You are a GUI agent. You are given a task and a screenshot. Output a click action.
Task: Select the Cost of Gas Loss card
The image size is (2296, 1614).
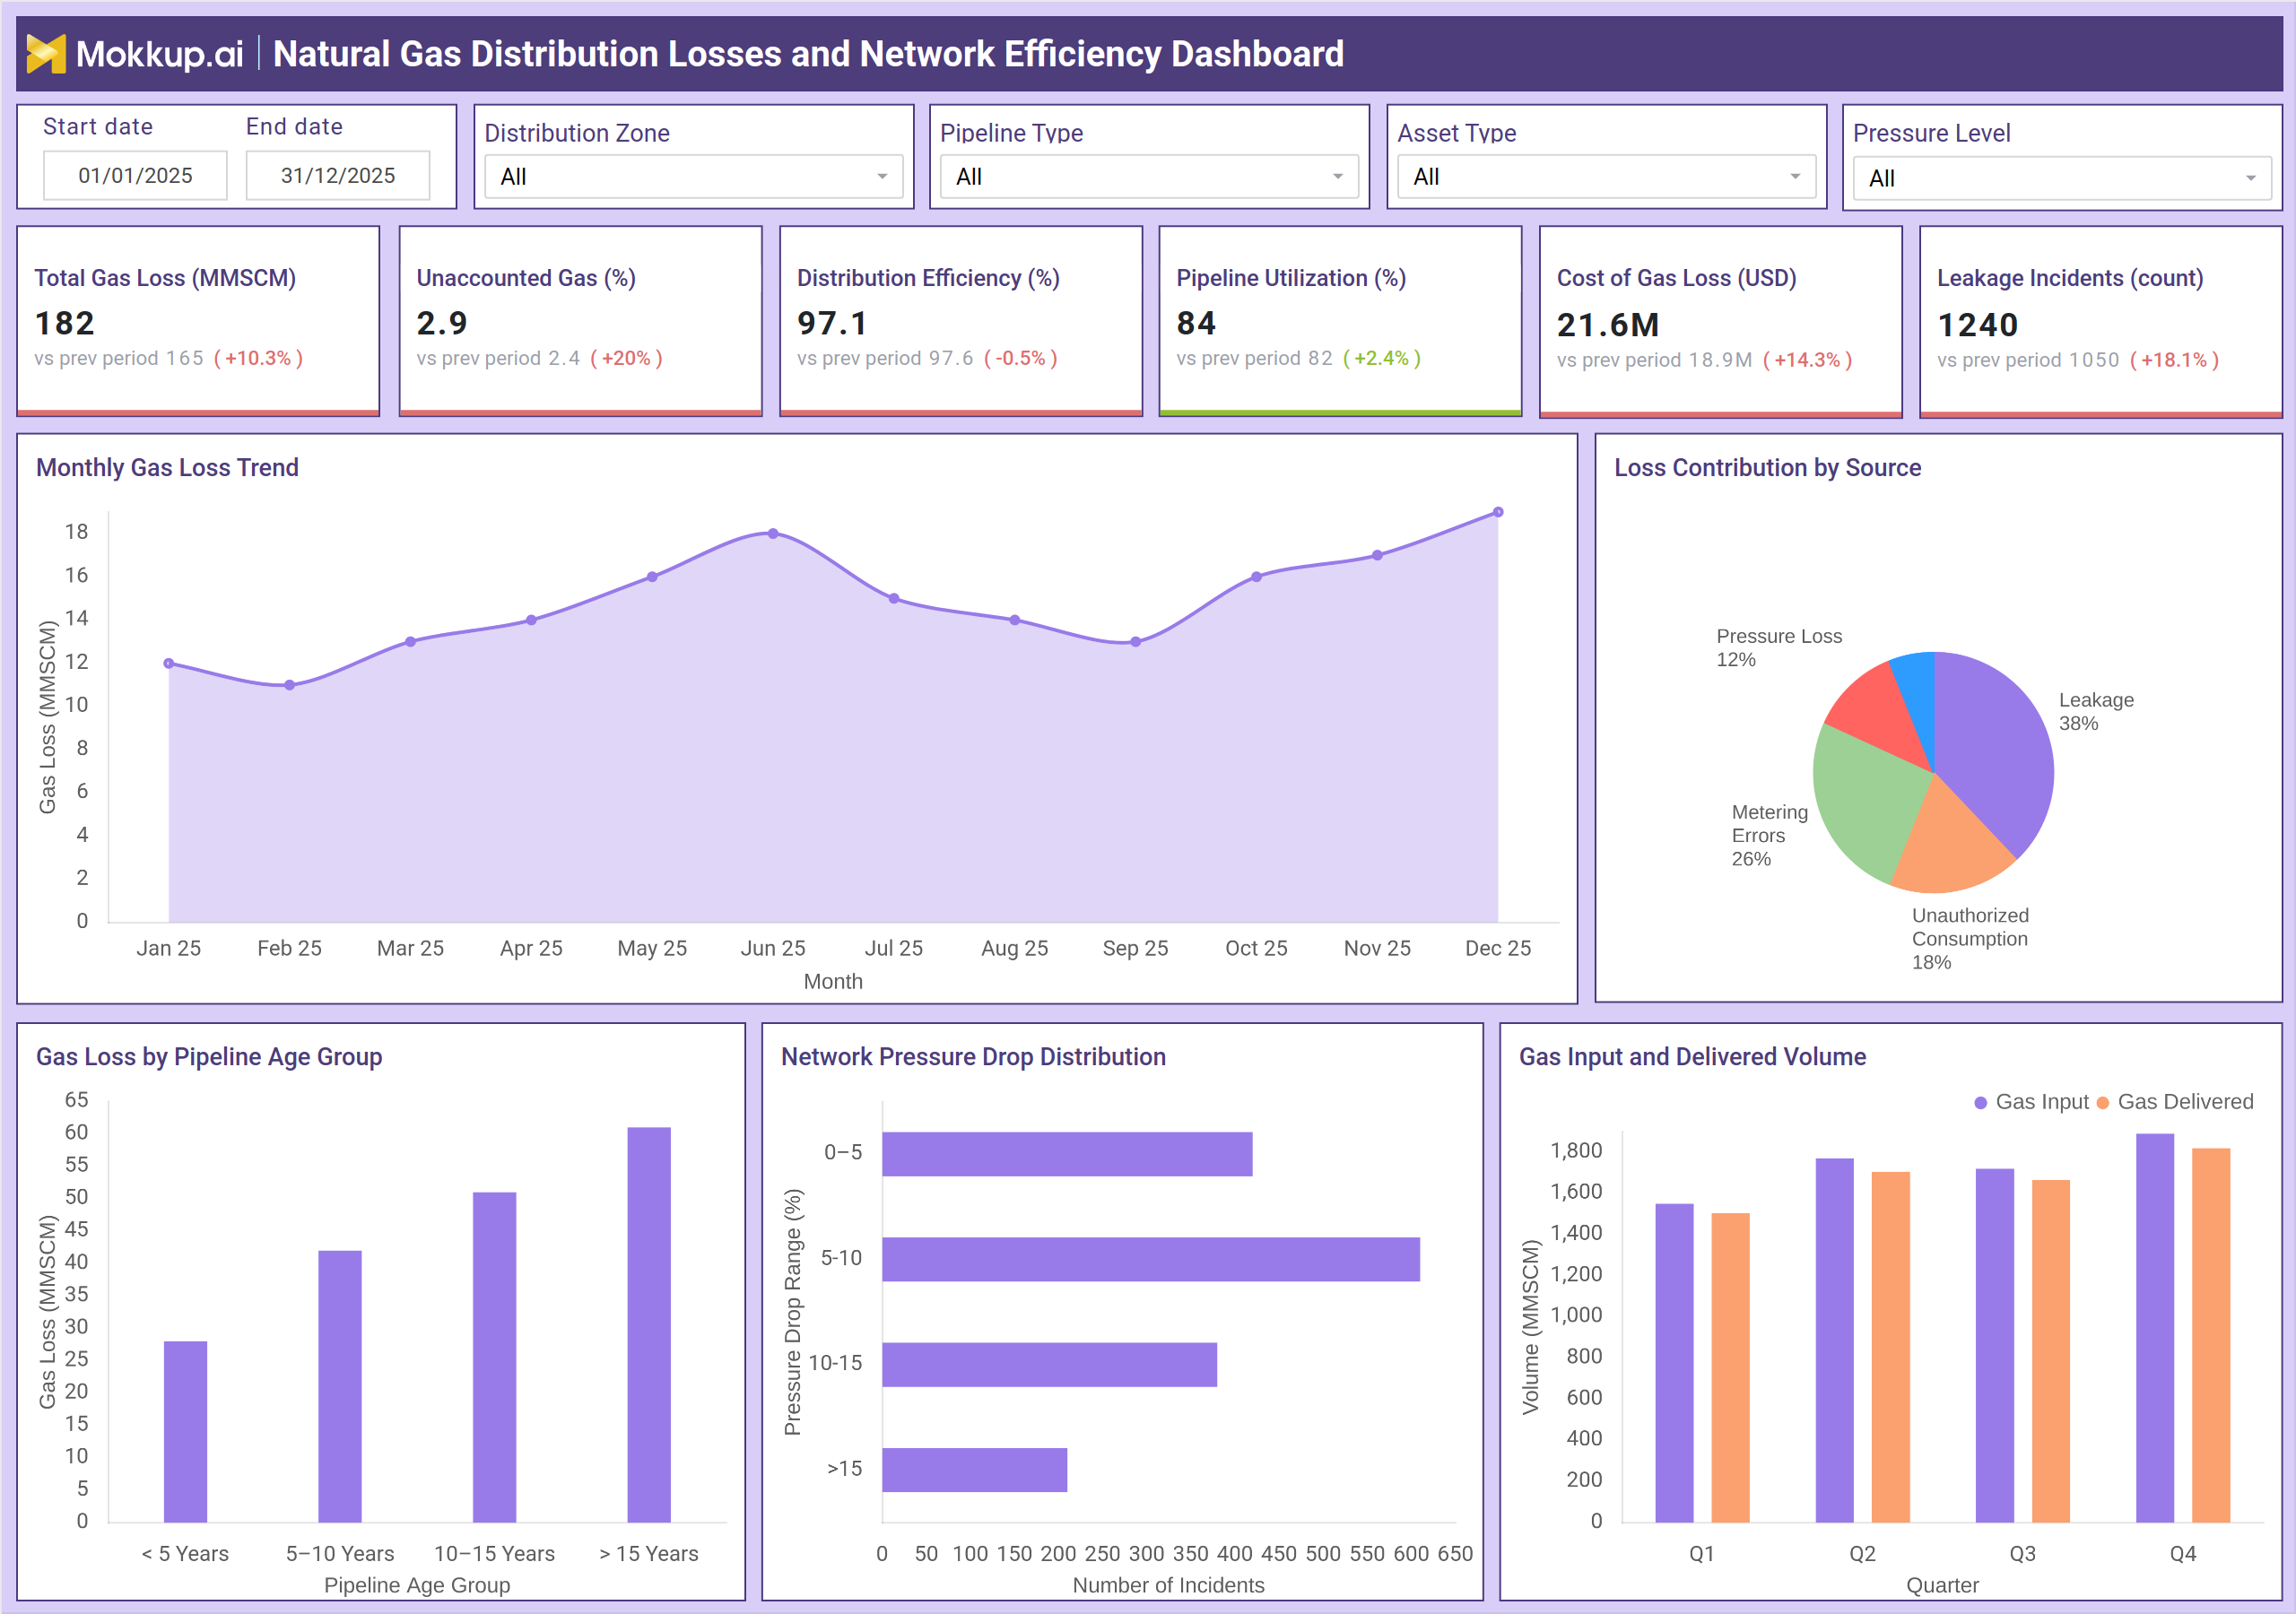click(1720, 322)
